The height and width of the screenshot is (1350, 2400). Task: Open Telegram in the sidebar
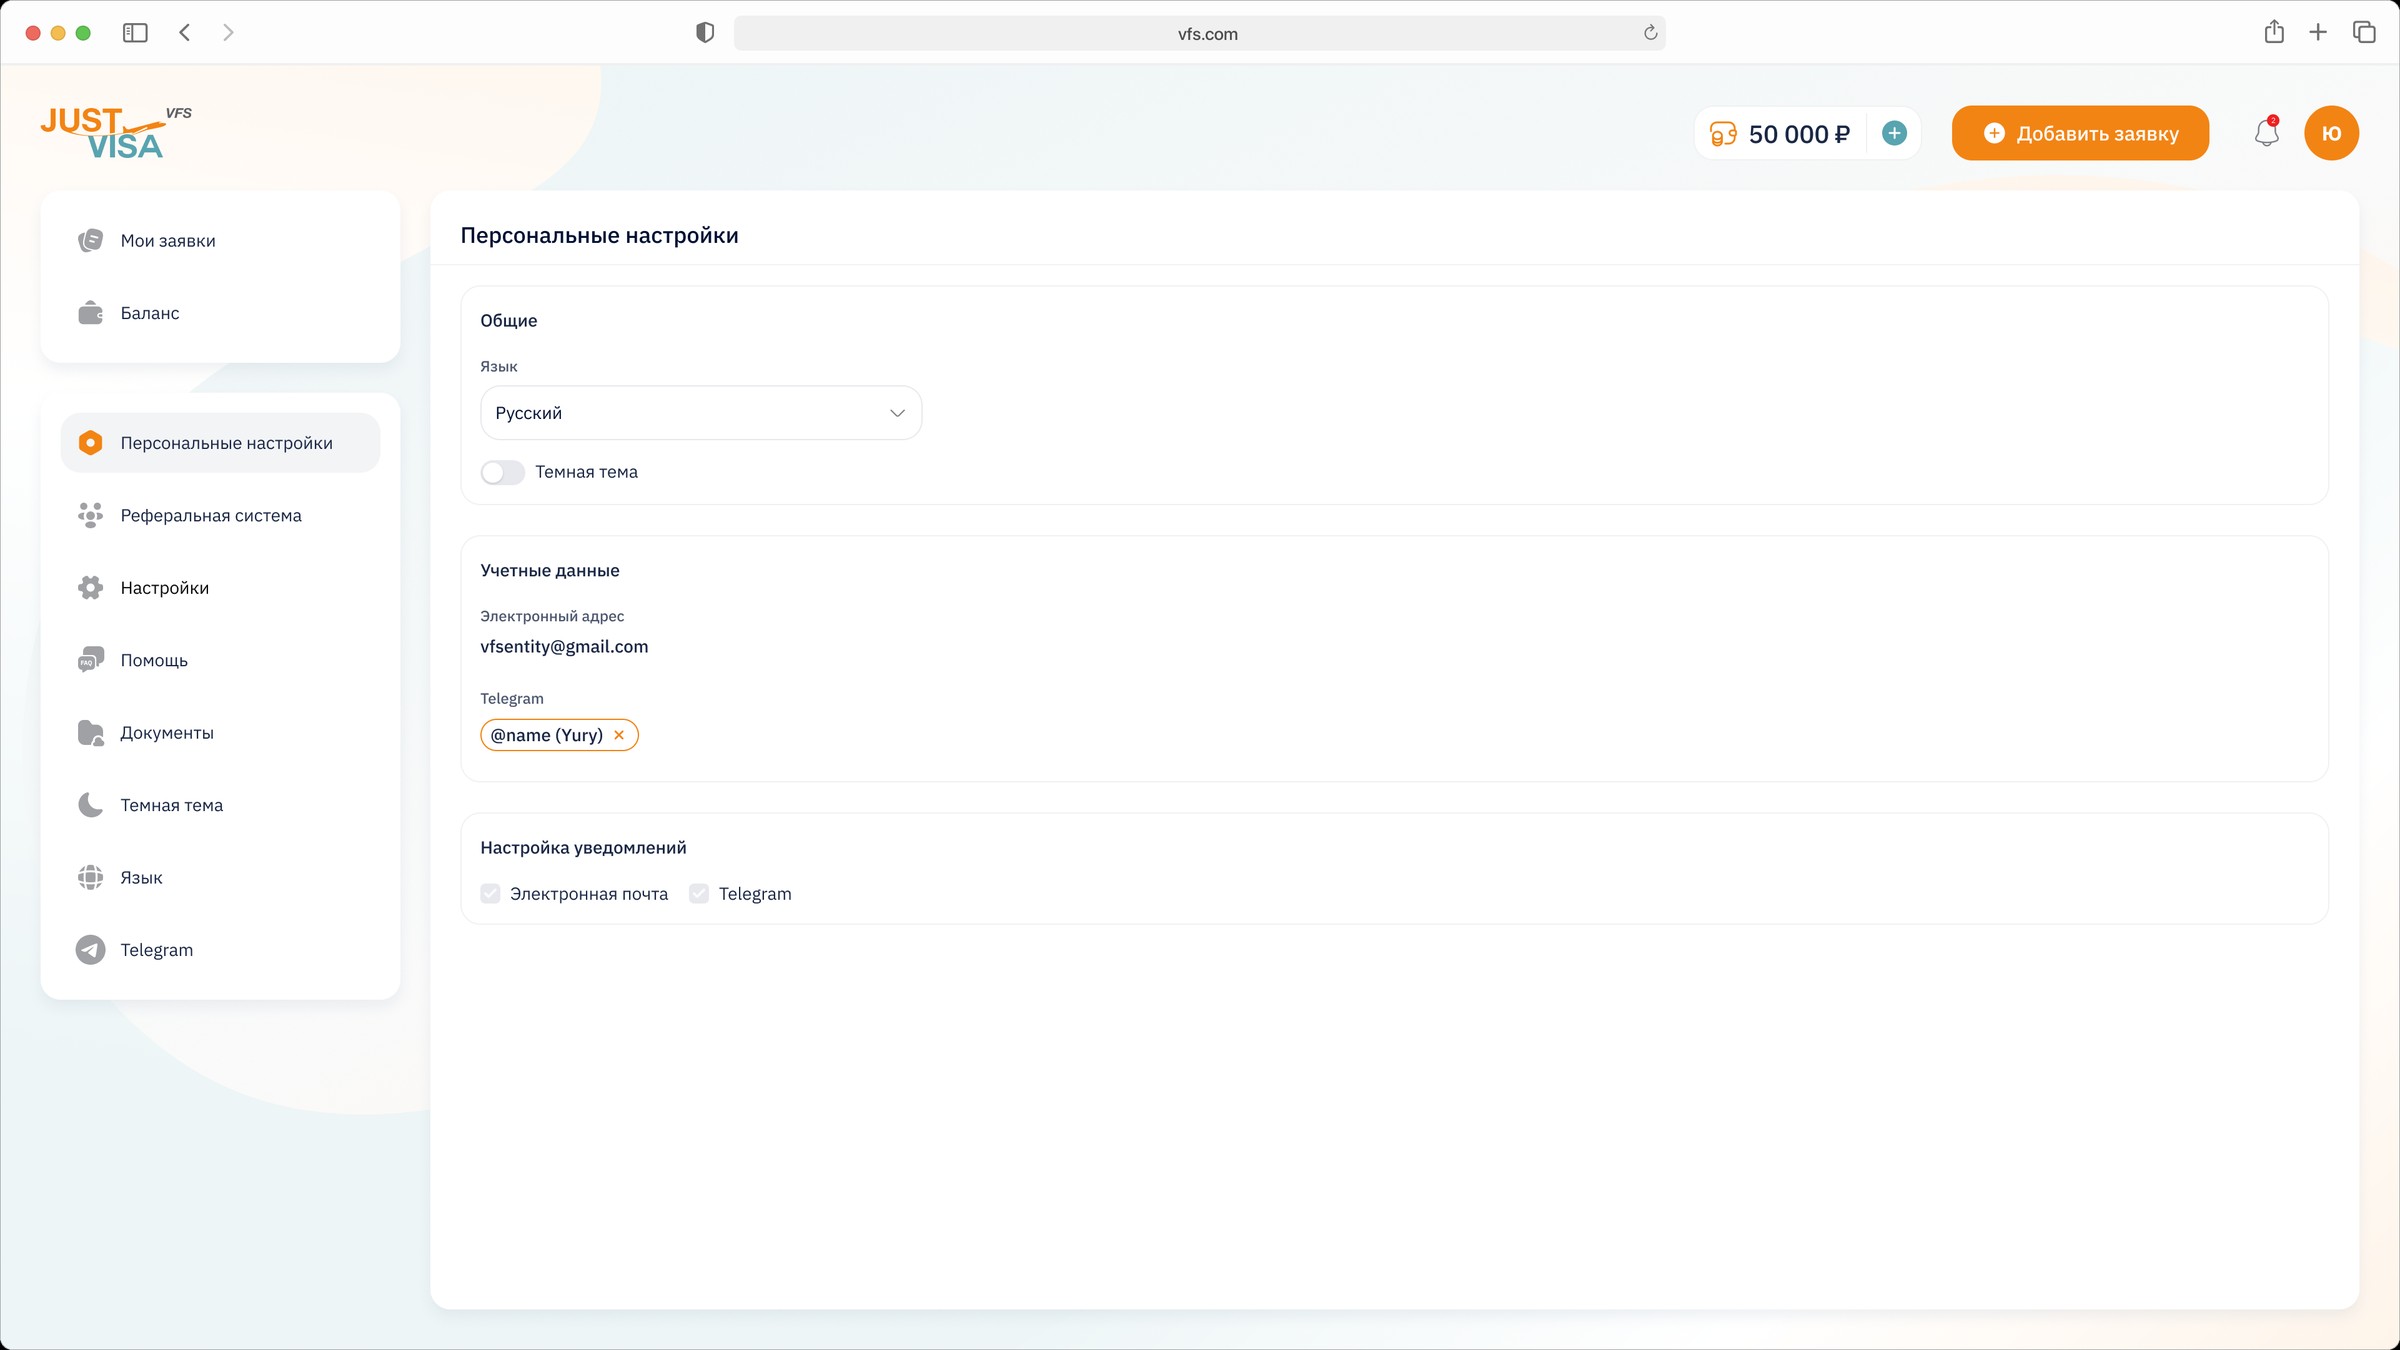[x=220, y=950]
